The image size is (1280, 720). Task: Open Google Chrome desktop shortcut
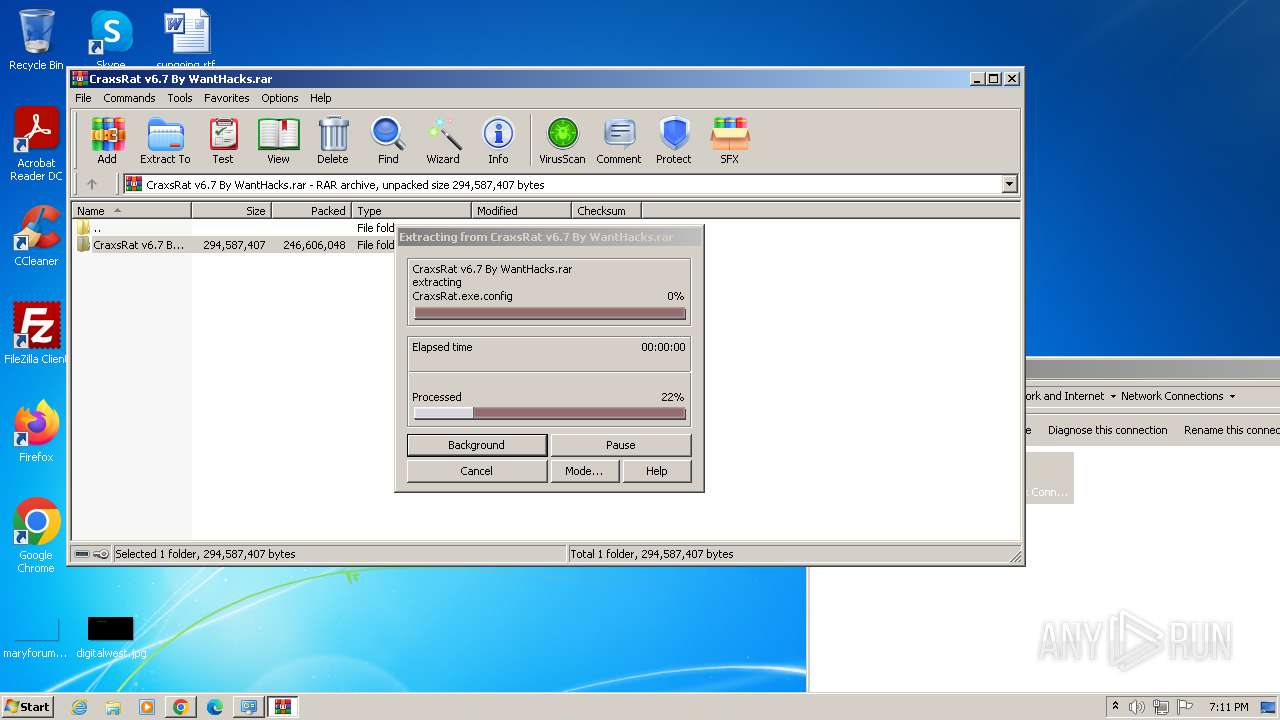tap(36, 536)
